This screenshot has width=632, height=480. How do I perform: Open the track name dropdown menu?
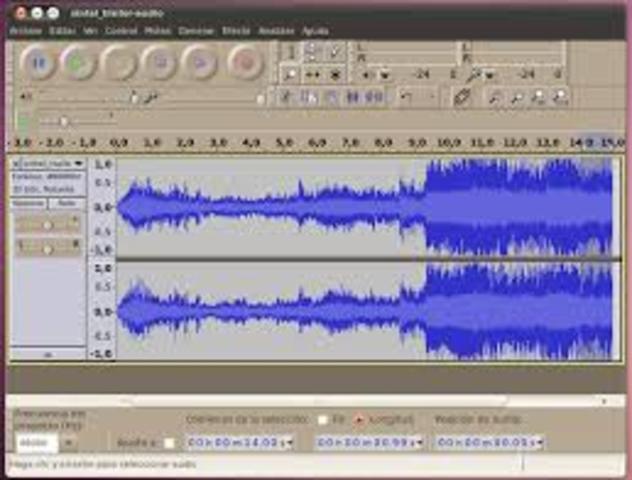(x=52, y=164)
